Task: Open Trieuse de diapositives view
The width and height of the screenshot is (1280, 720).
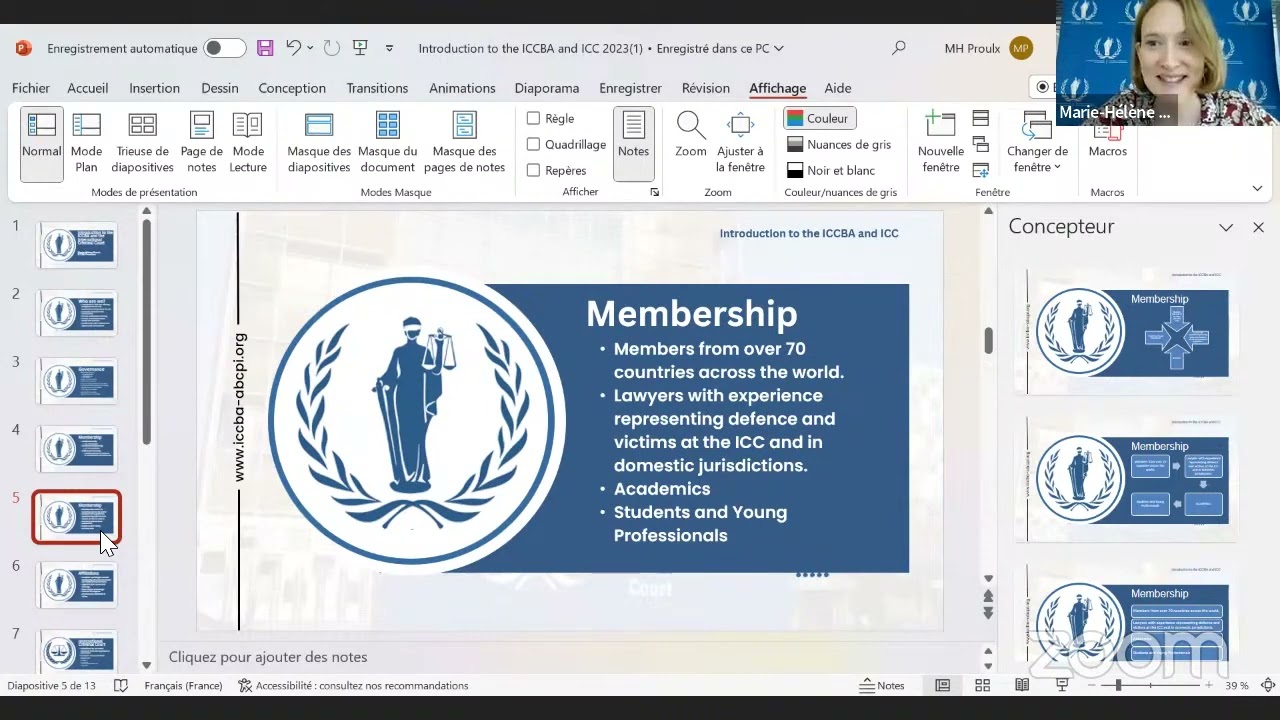Action: (x=143, y=144)
